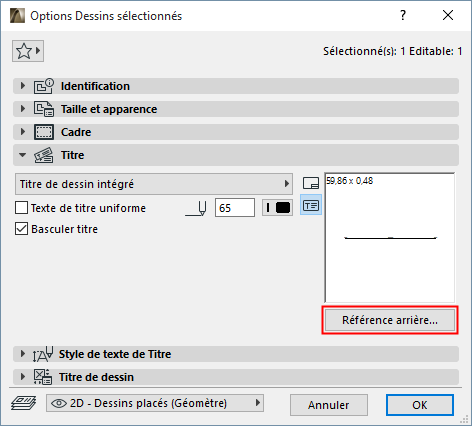Click the pen number field showing 65
Screen dimensions: 472x426
tap(235, 208)
